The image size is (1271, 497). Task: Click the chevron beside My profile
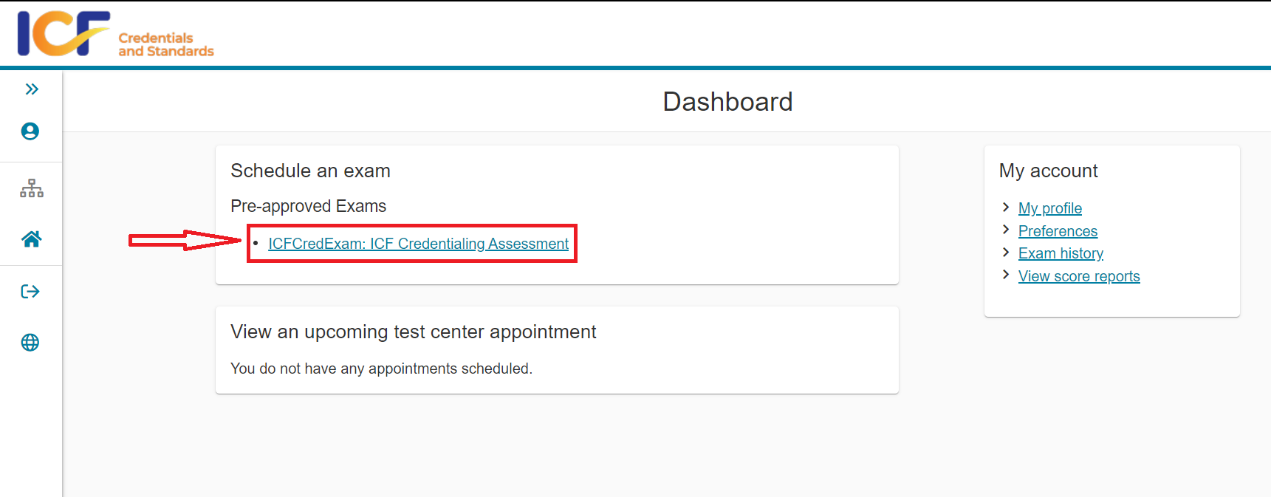click(x=1005, y=208)
